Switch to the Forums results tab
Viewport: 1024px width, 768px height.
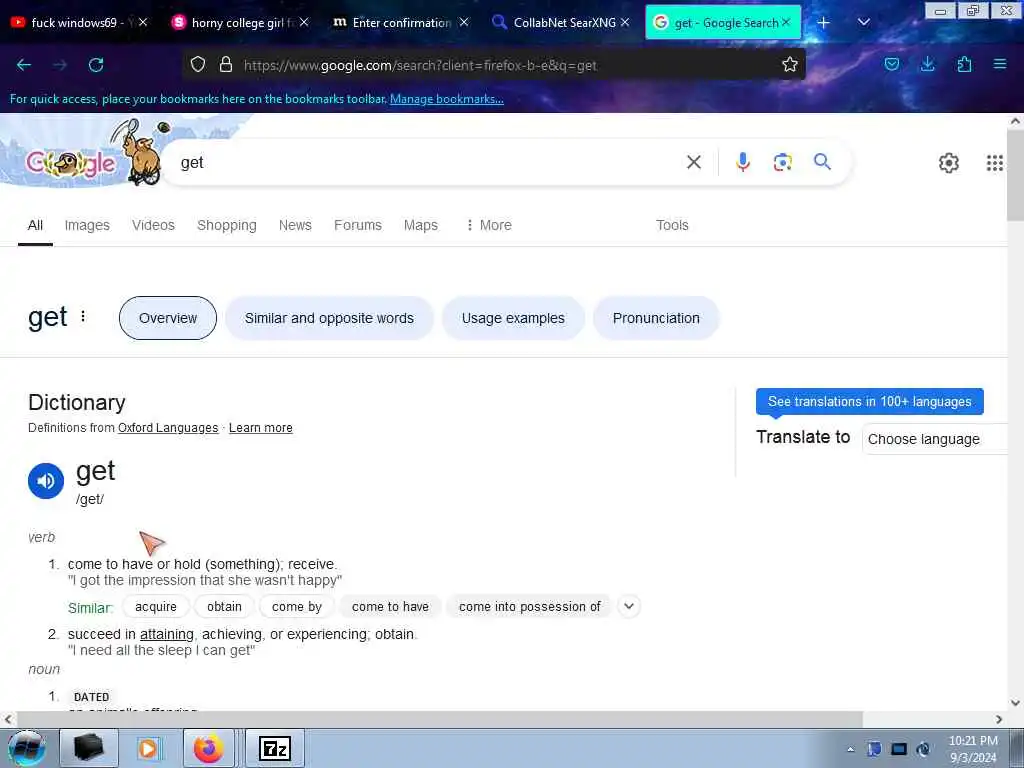(x=358, y=225)
